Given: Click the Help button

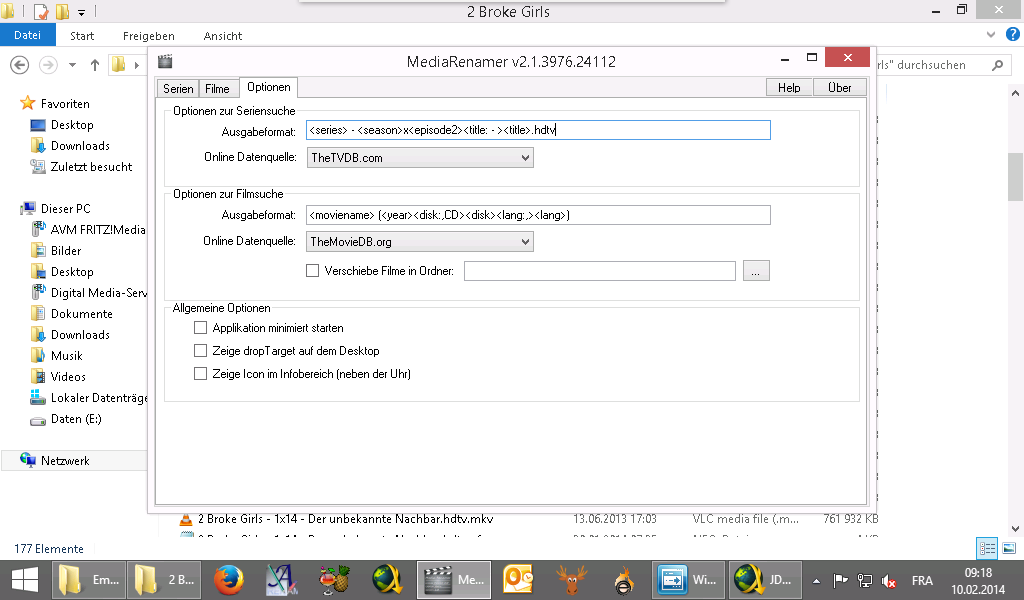Looking at the screenshot, I should 789,87.
